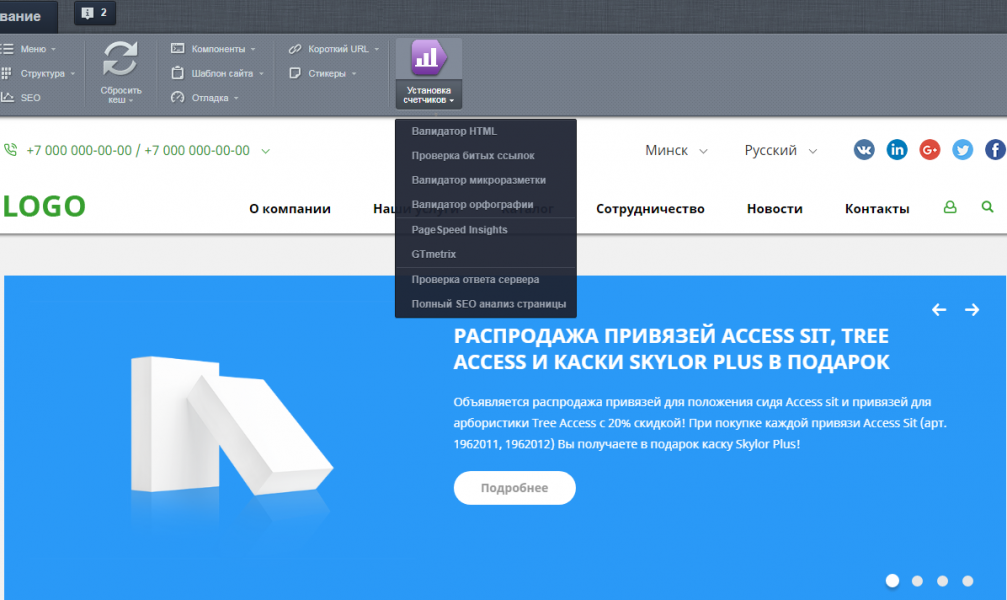Open the Google Plus social icon
The image size is (1007, 600).
(x=929, y=150)
